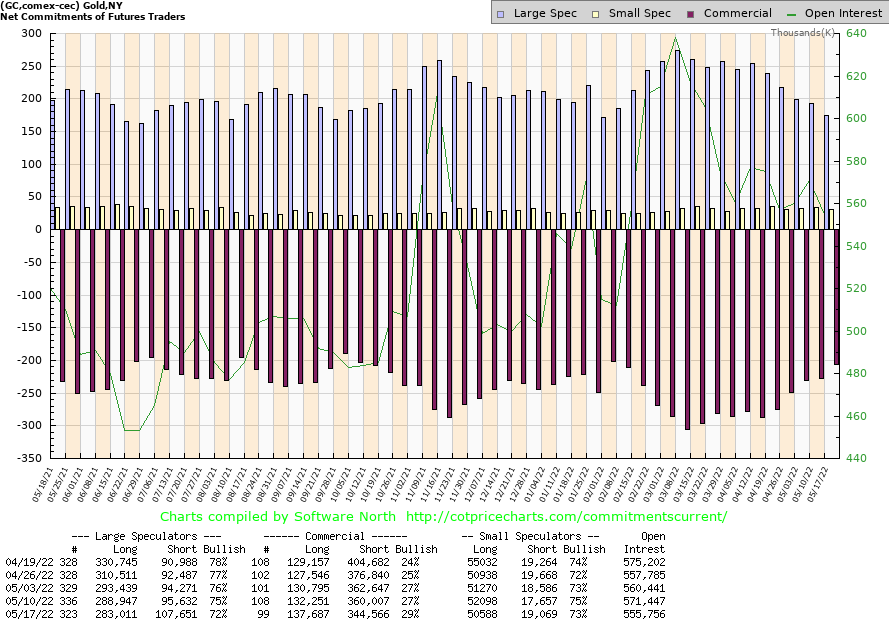Open the cotpricecharts.com commitmentscurrent URL
The width and height of the screenshot is (889, 620).
[564, 517]
